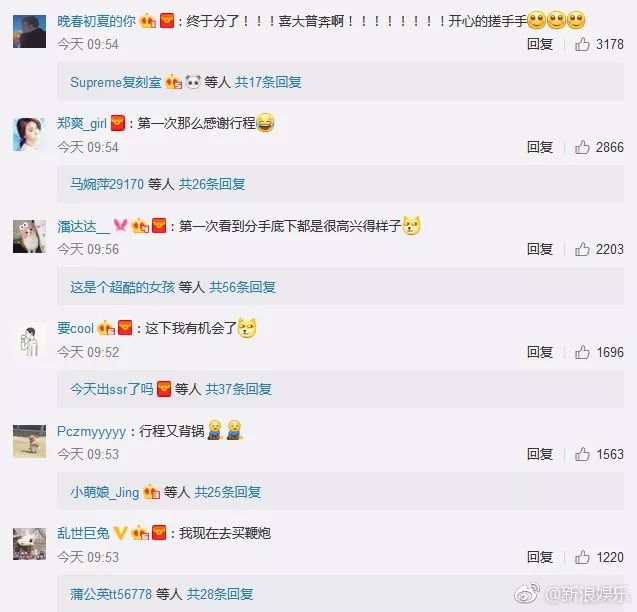Image resolution: width=637 pixels, height=612 pixels.
Task: Tap the thumbs-up icon beside 1696
Action: pyautogui.click(x=582, y=352)
